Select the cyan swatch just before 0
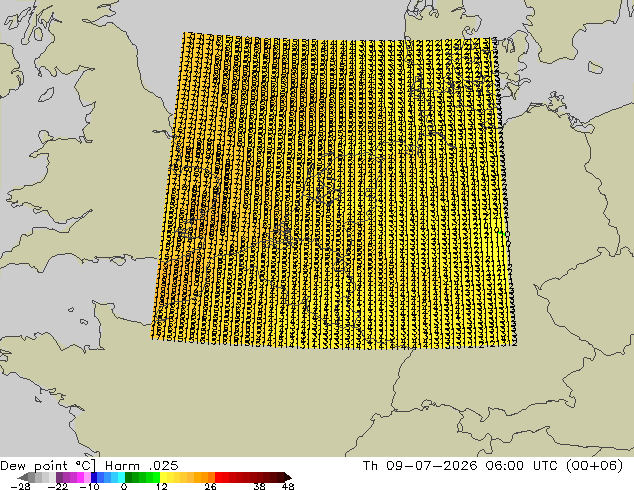Image resolution: width=634 pixels, height=490 pixels. tap(121, 477)
